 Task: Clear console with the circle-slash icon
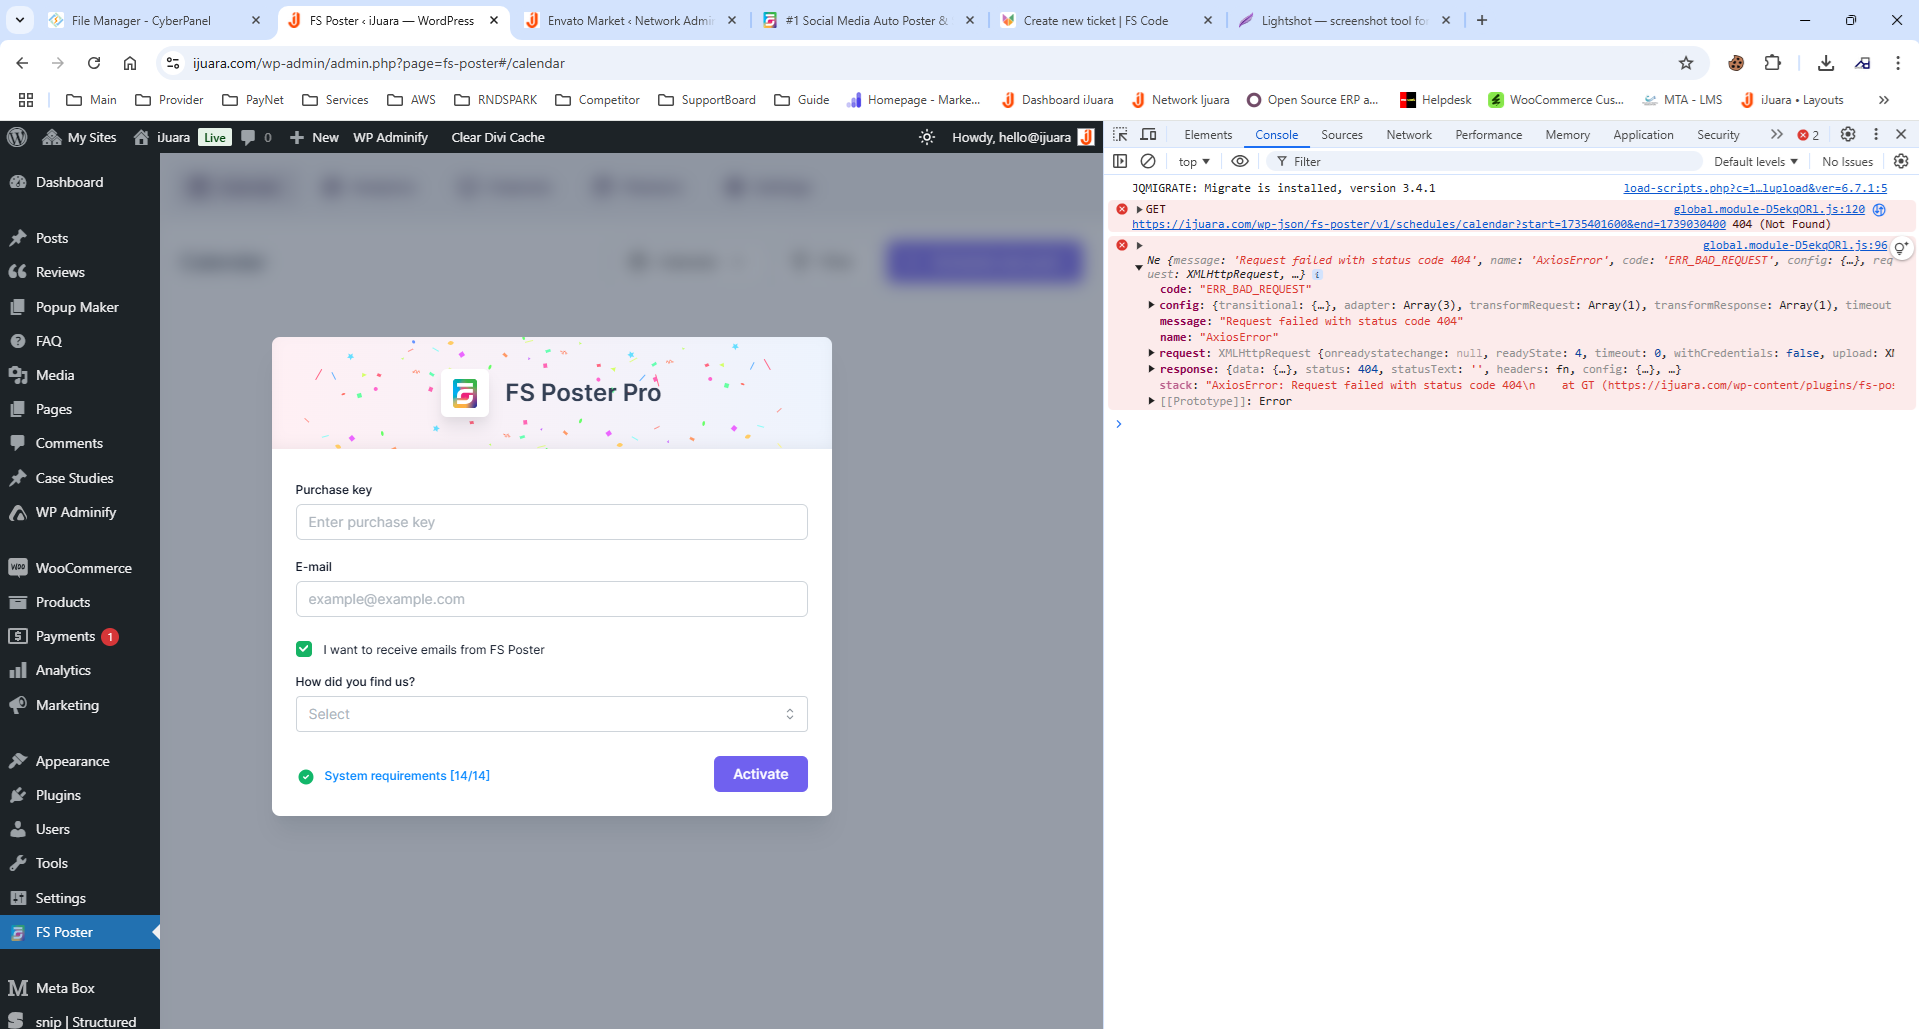pos(1148,161)
